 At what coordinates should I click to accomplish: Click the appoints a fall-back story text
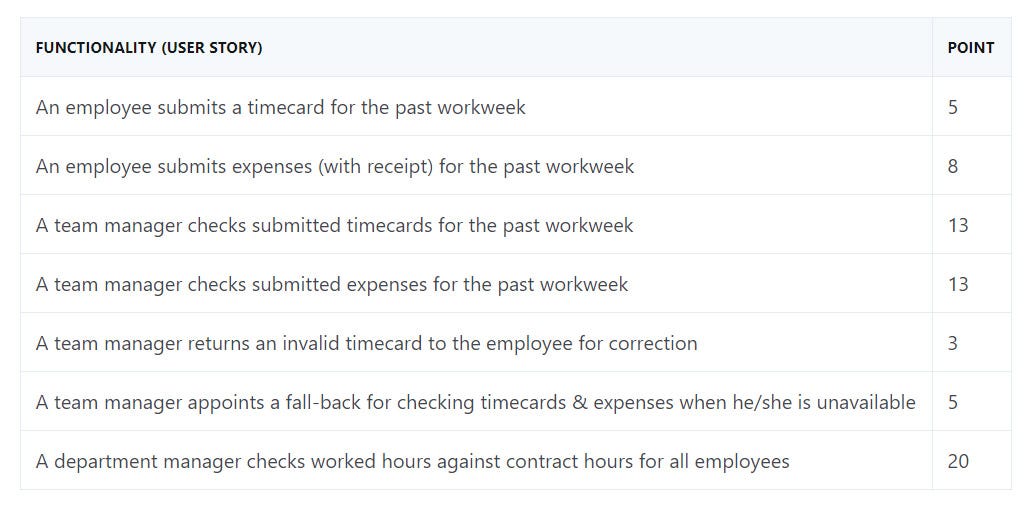point(476,402)
